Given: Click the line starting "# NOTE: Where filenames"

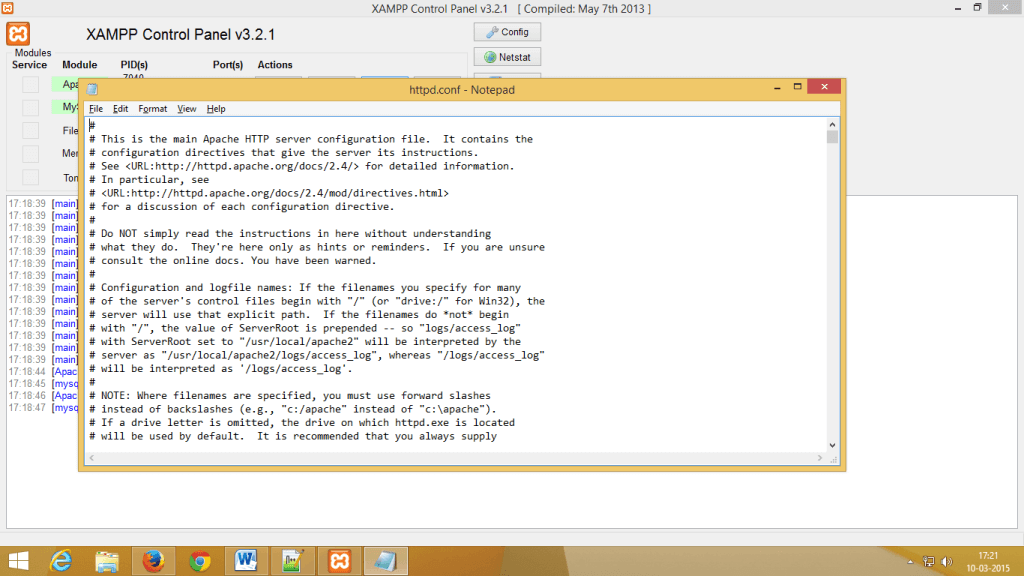Looking at the screenshot, I should coord(290,396).
